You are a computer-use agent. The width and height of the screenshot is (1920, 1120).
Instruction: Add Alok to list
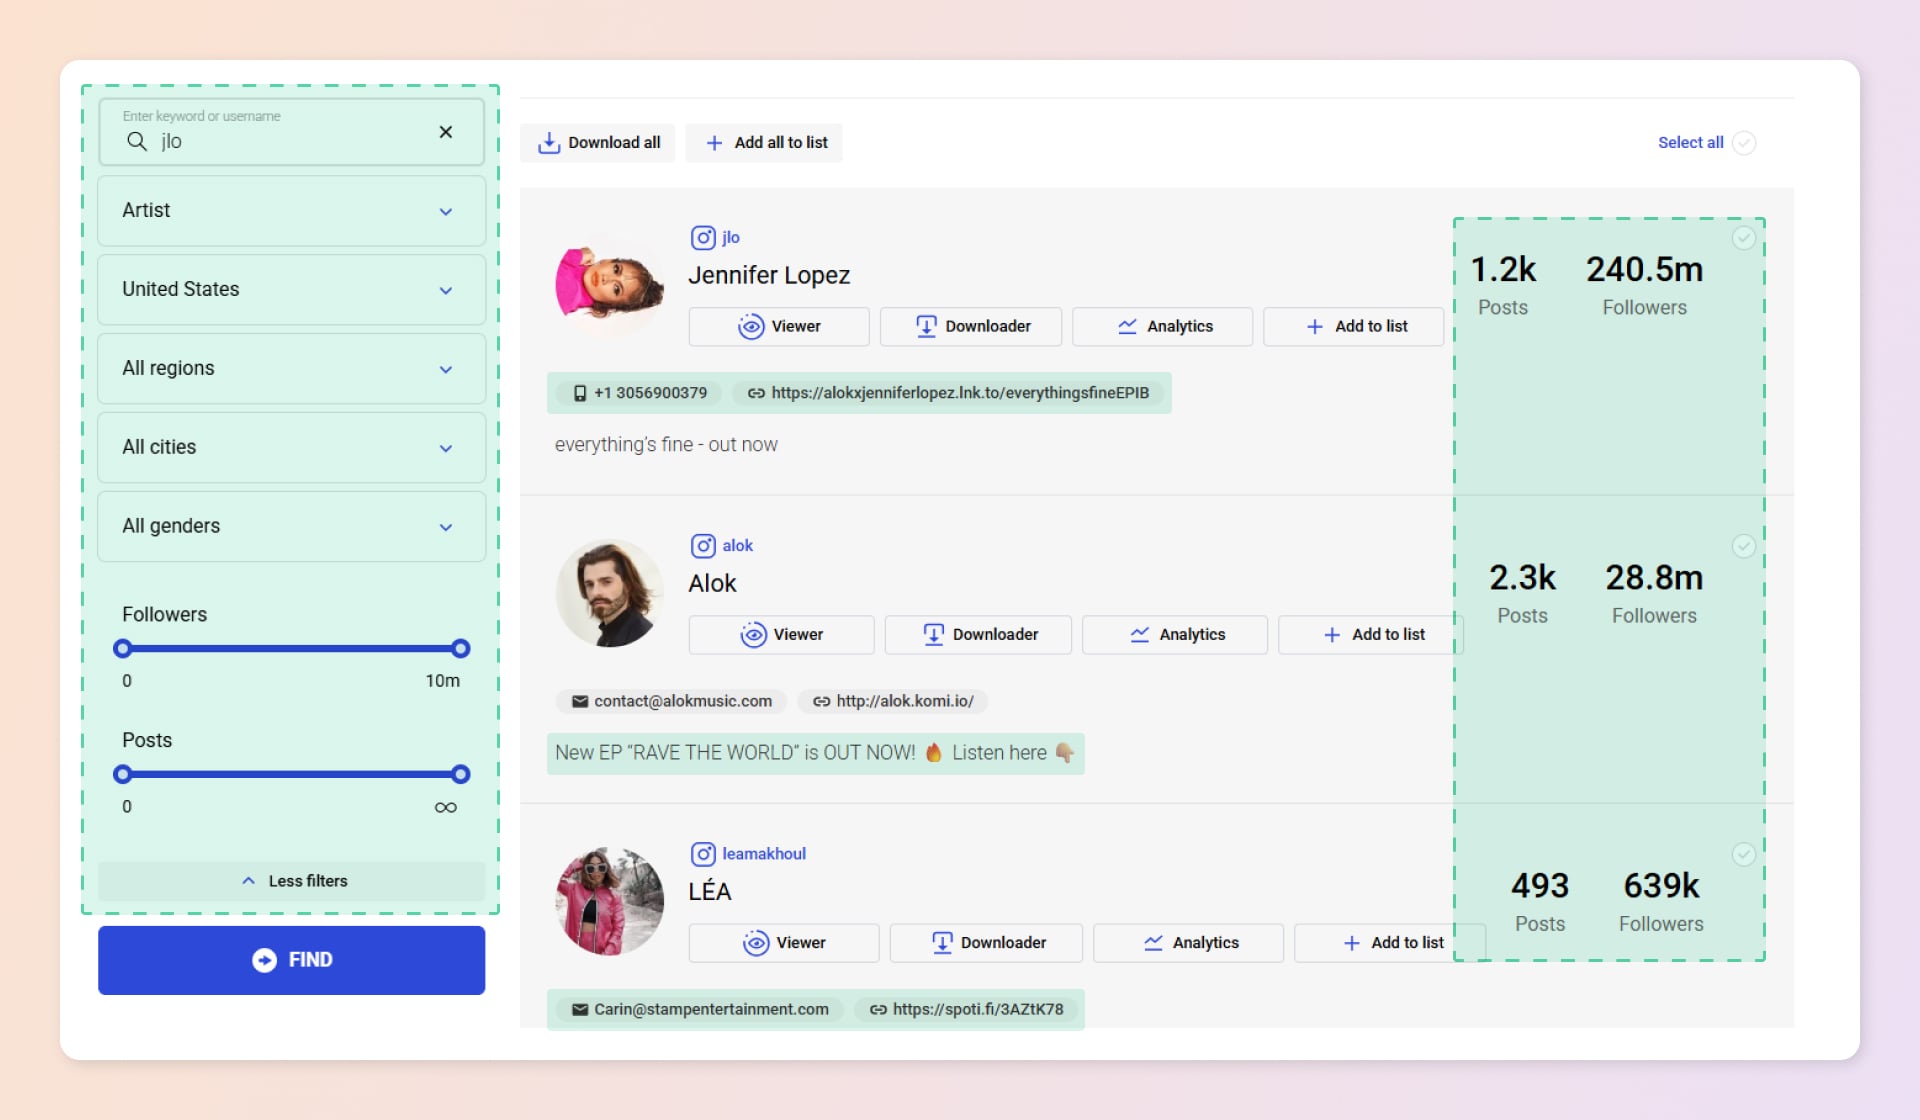pos(1371,635)
